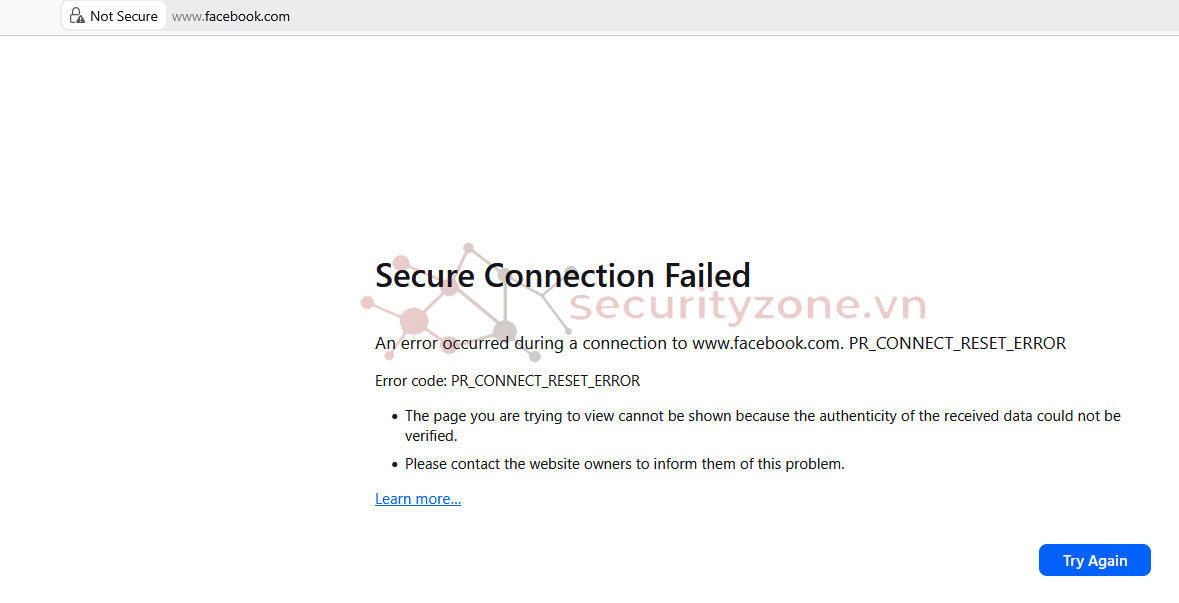Click the sentence about an error occurring during connection
The height and width of the screenshot is (603, 1179).
(x=720, y=343)
